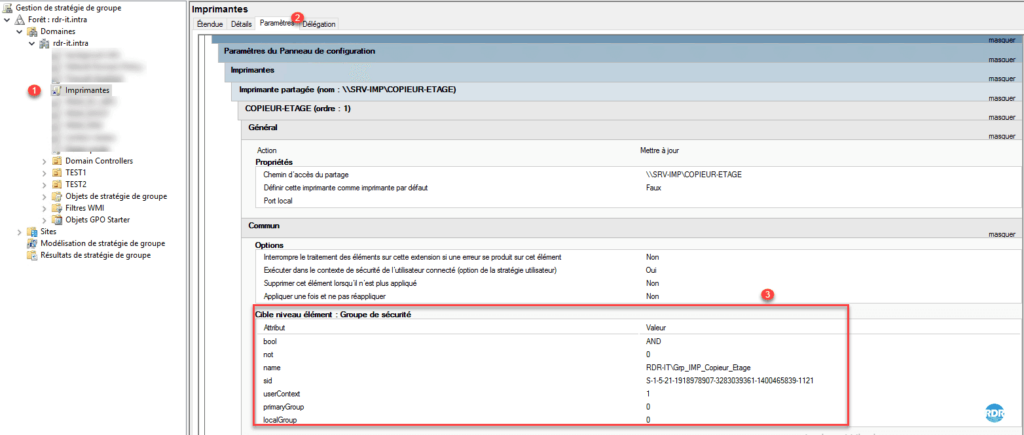Select Imprimantes label in the tree
This screenshot has height=435, width=1024.
(88, 90)
